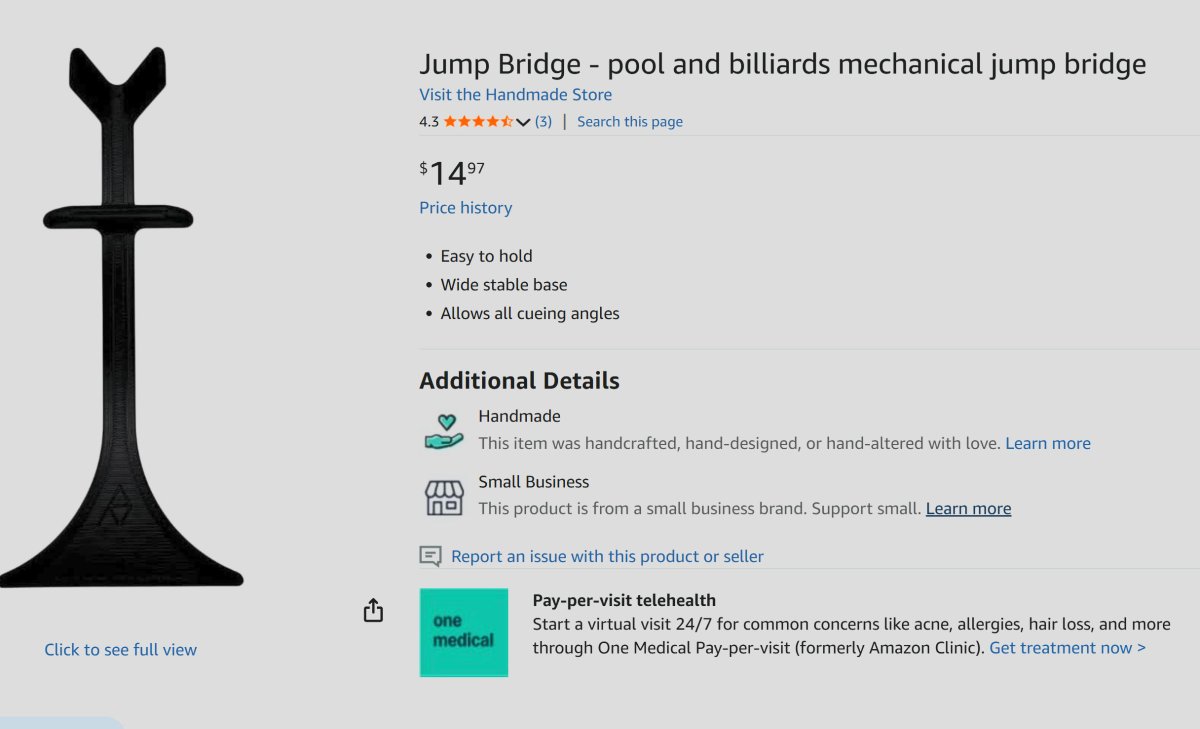Click Learn more about Handmade items
Screen dimensions: 1200x729
pyautogui.click(x=1047, y=443)
